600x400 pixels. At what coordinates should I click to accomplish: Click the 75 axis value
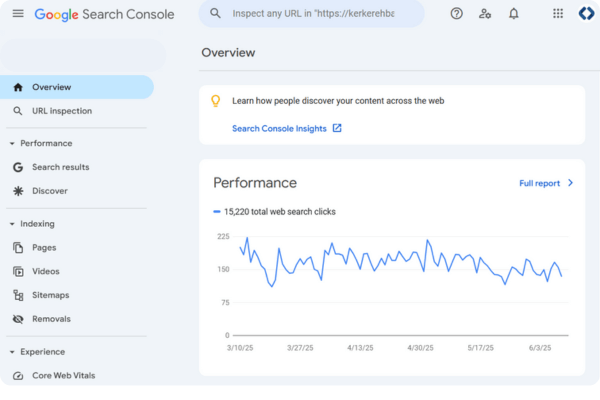pyautogui.click(x=225, y=303)
